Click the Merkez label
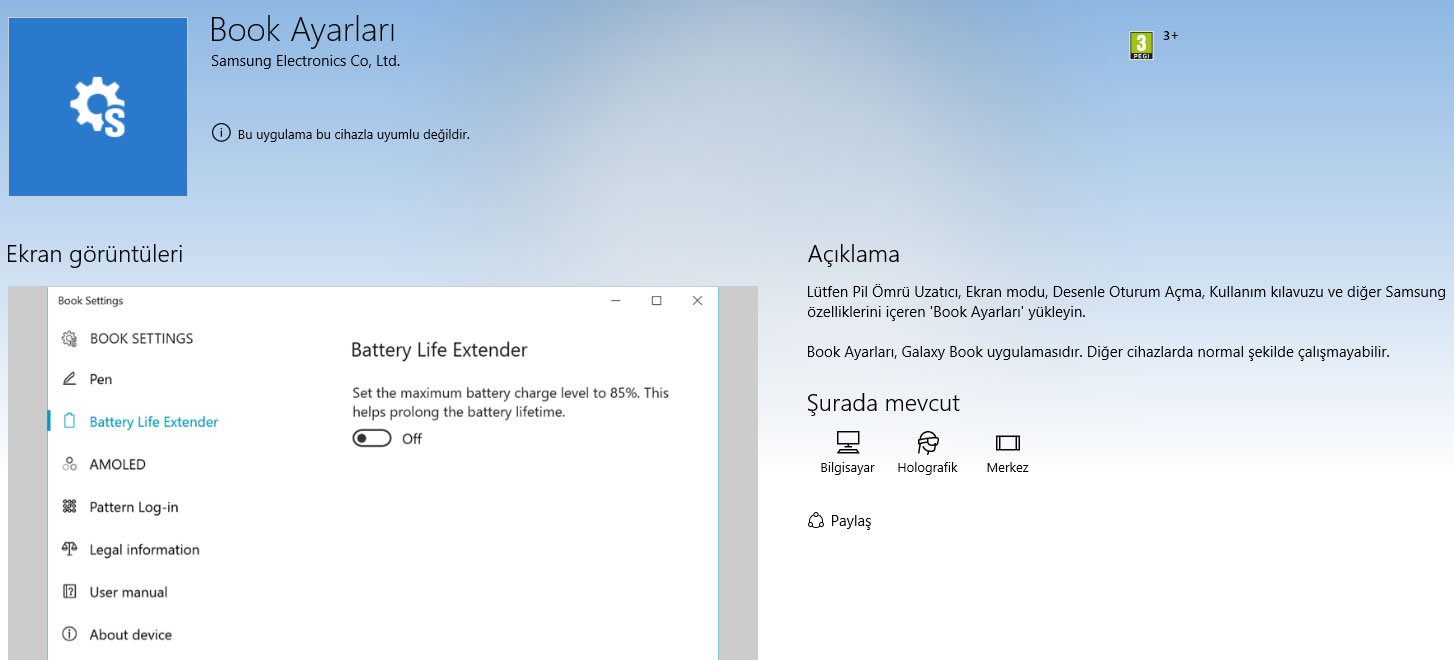1454x660 pixels. pyautogui.click(x=1007, y=468)
